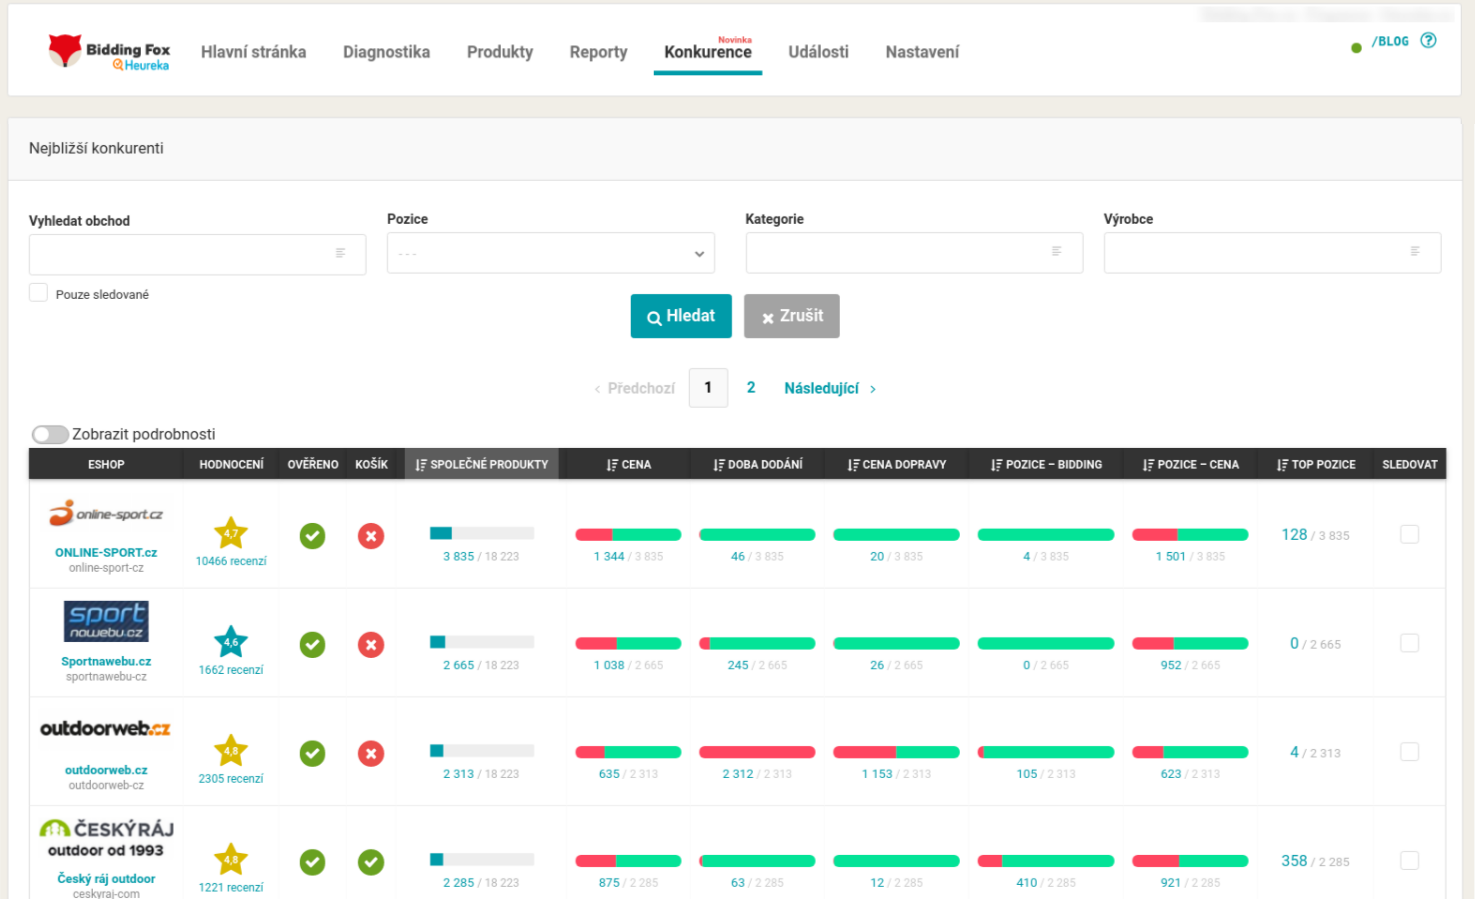Open the help question mark icon

tap(1428, 41)
